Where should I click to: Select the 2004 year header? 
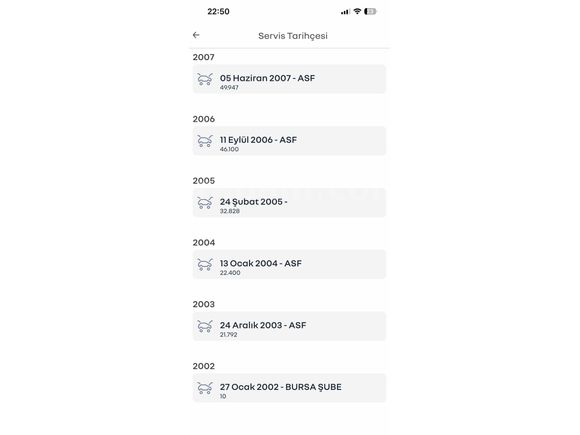click(x=203, y=242)
